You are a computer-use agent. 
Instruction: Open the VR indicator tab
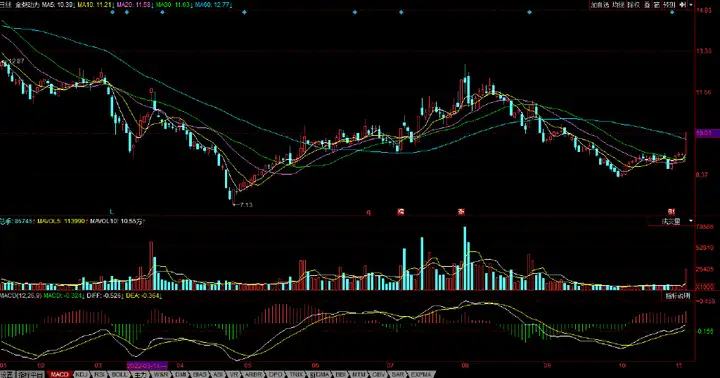[x=234, y=374]
